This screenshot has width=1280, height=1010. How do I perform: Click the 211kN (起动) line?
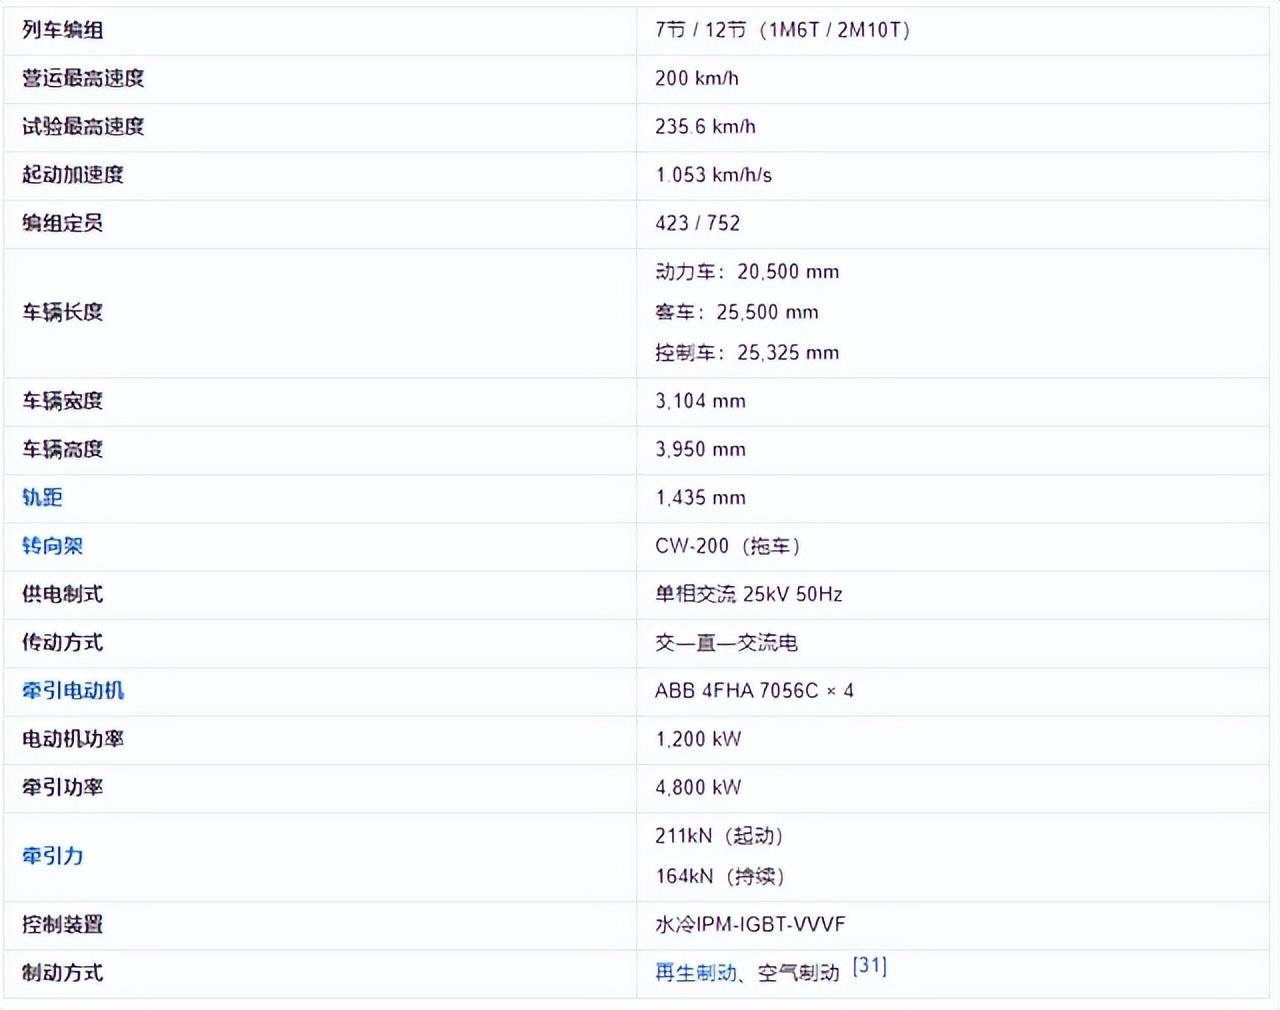pos(719,836)
